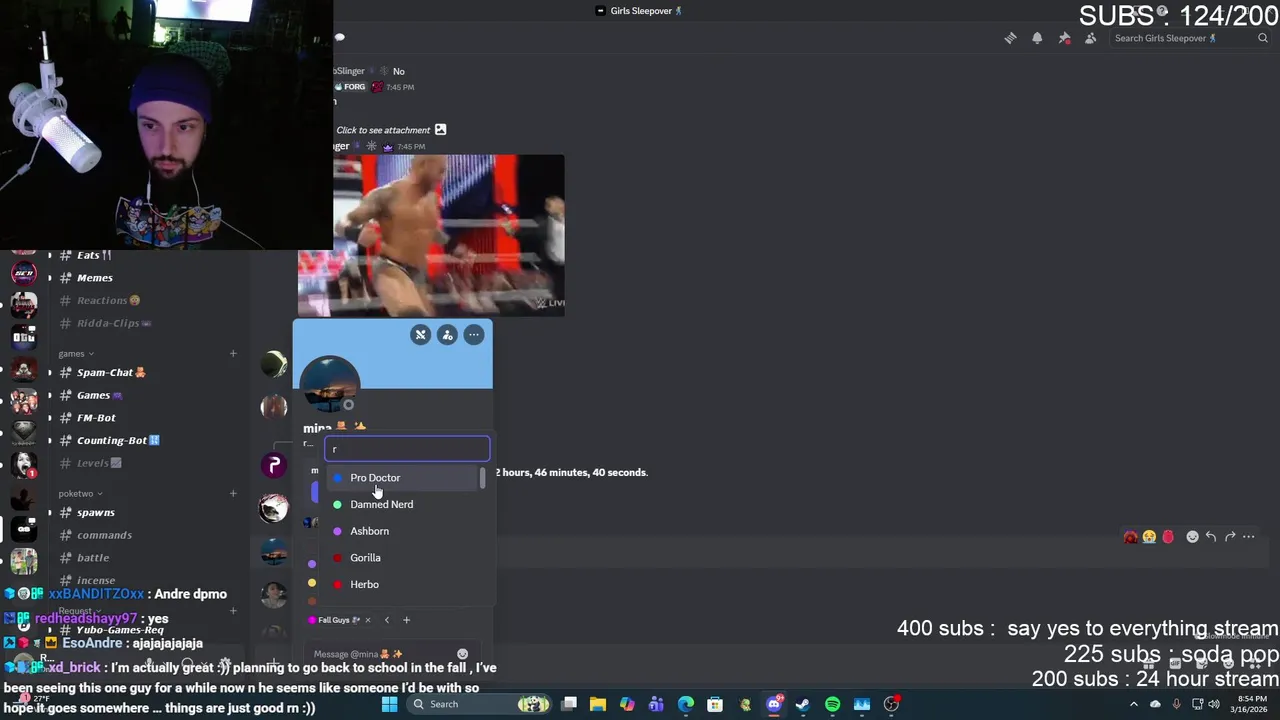Collapse roles with the left arrow

[387, 620]
